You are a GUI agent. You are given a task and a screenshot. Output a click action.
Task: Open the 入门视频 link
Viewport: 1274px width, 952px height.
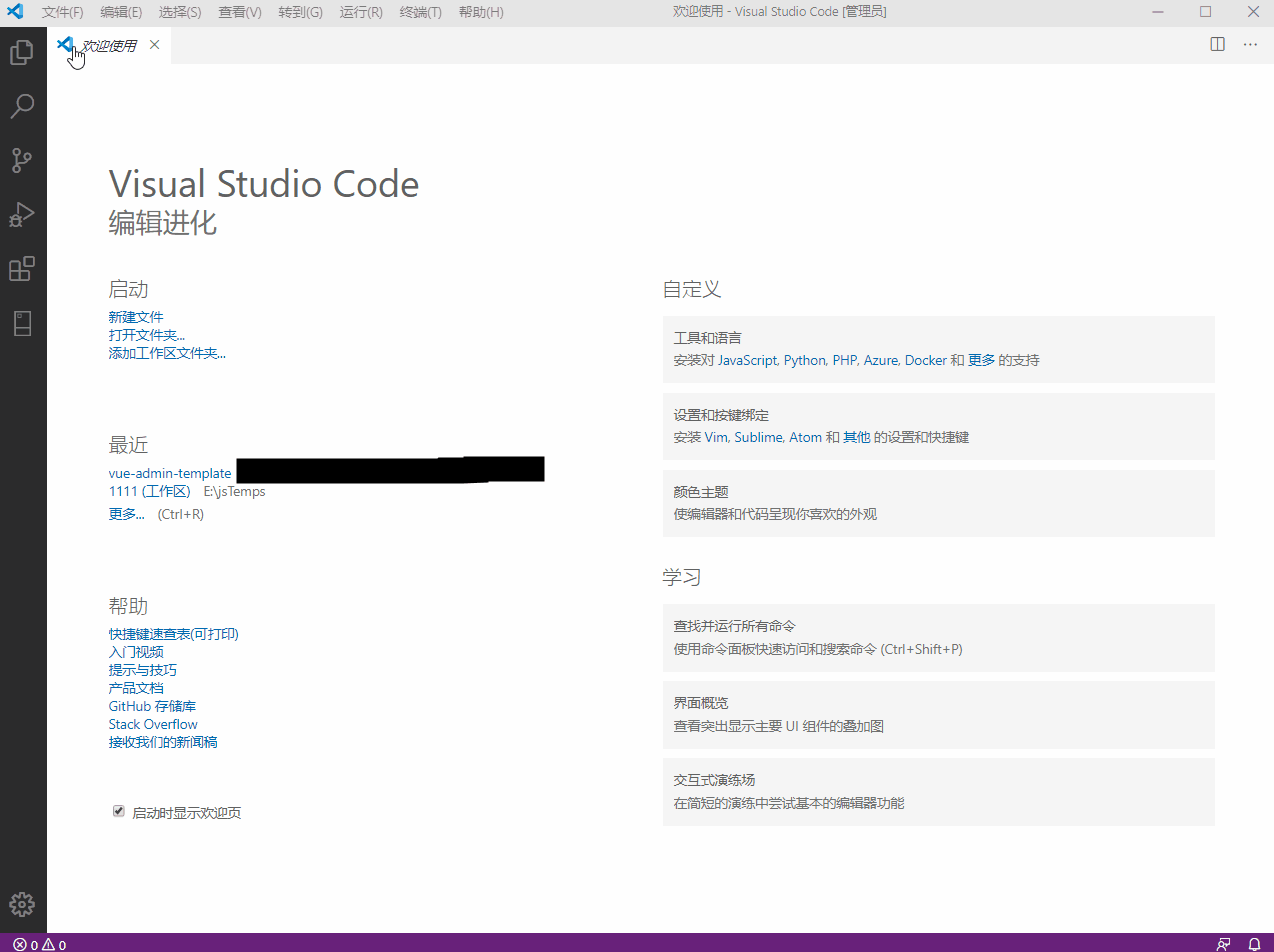click(x=136, y=652)
